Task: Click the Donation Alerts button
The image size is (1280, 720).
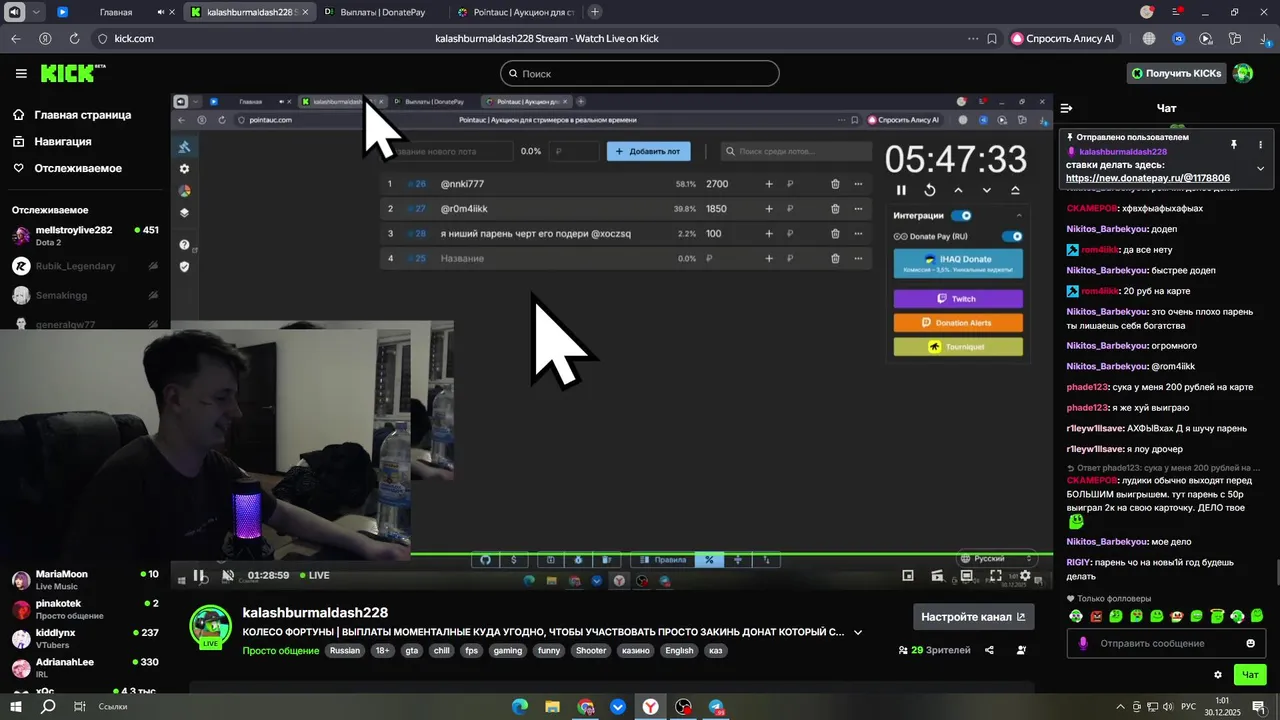Action: 958,323
